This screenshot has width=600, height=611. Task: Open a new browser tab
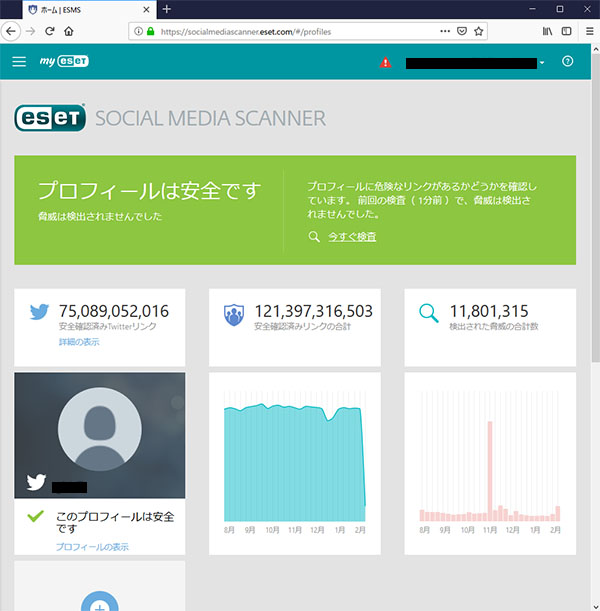(167, 9)
